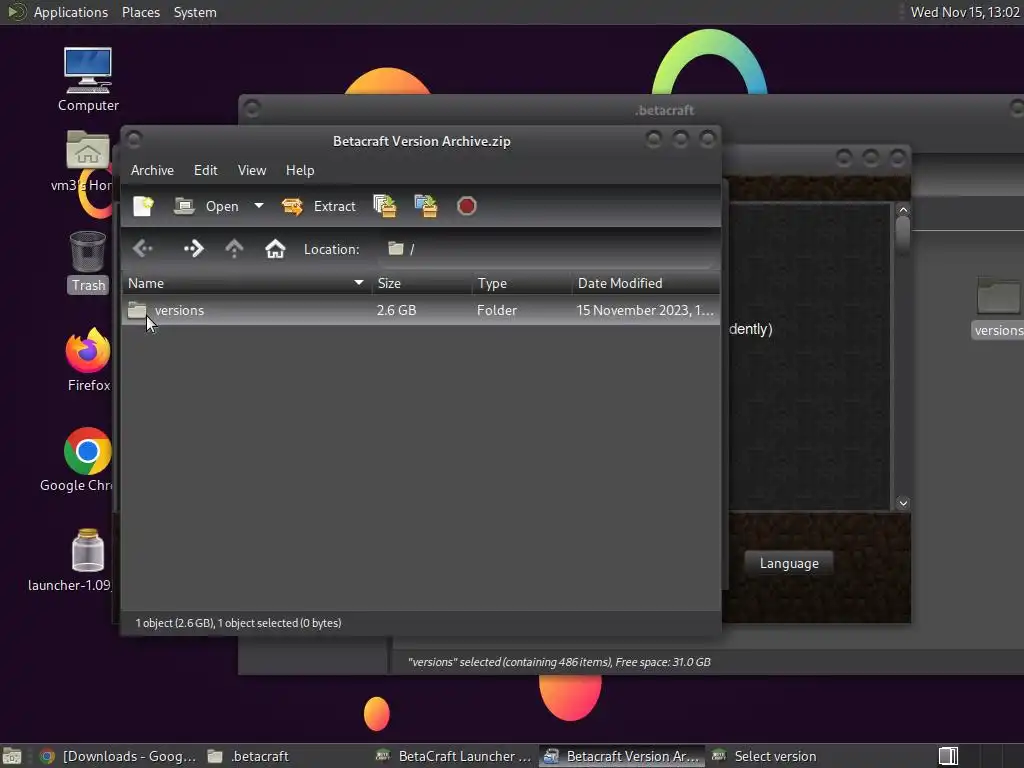This screenshot has width=1024, height=768.
Task: Switch to Downloads Google Chrome taskbar item
Action: (118, 756)
